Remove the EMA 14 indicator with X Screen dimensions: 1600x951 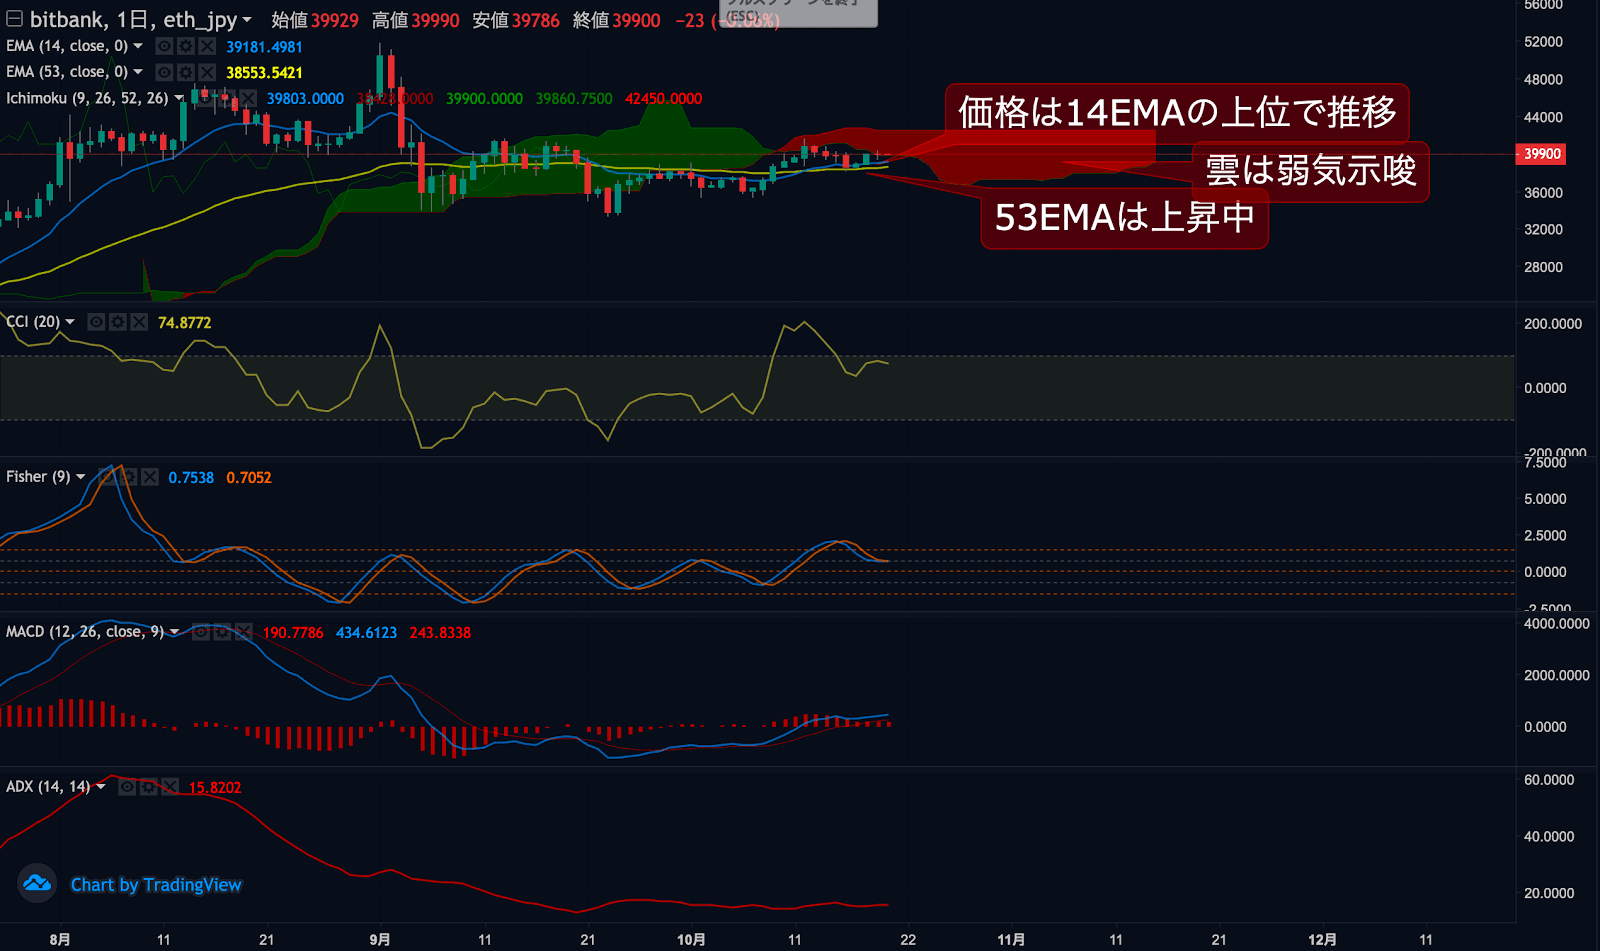tap(206, 46)
